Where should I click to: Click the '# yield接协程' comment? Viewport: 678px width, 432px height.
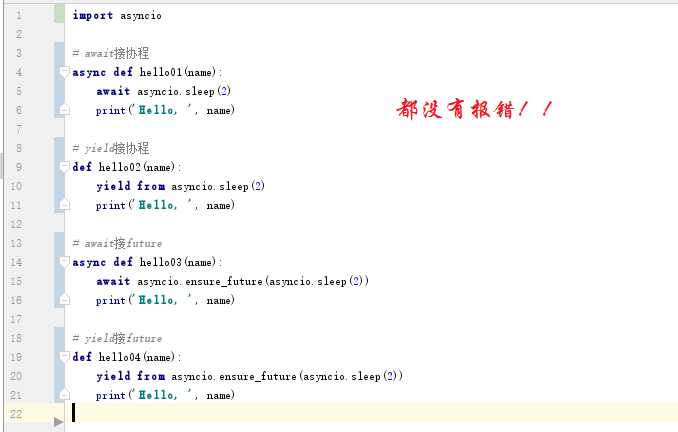tap(111, 148)
